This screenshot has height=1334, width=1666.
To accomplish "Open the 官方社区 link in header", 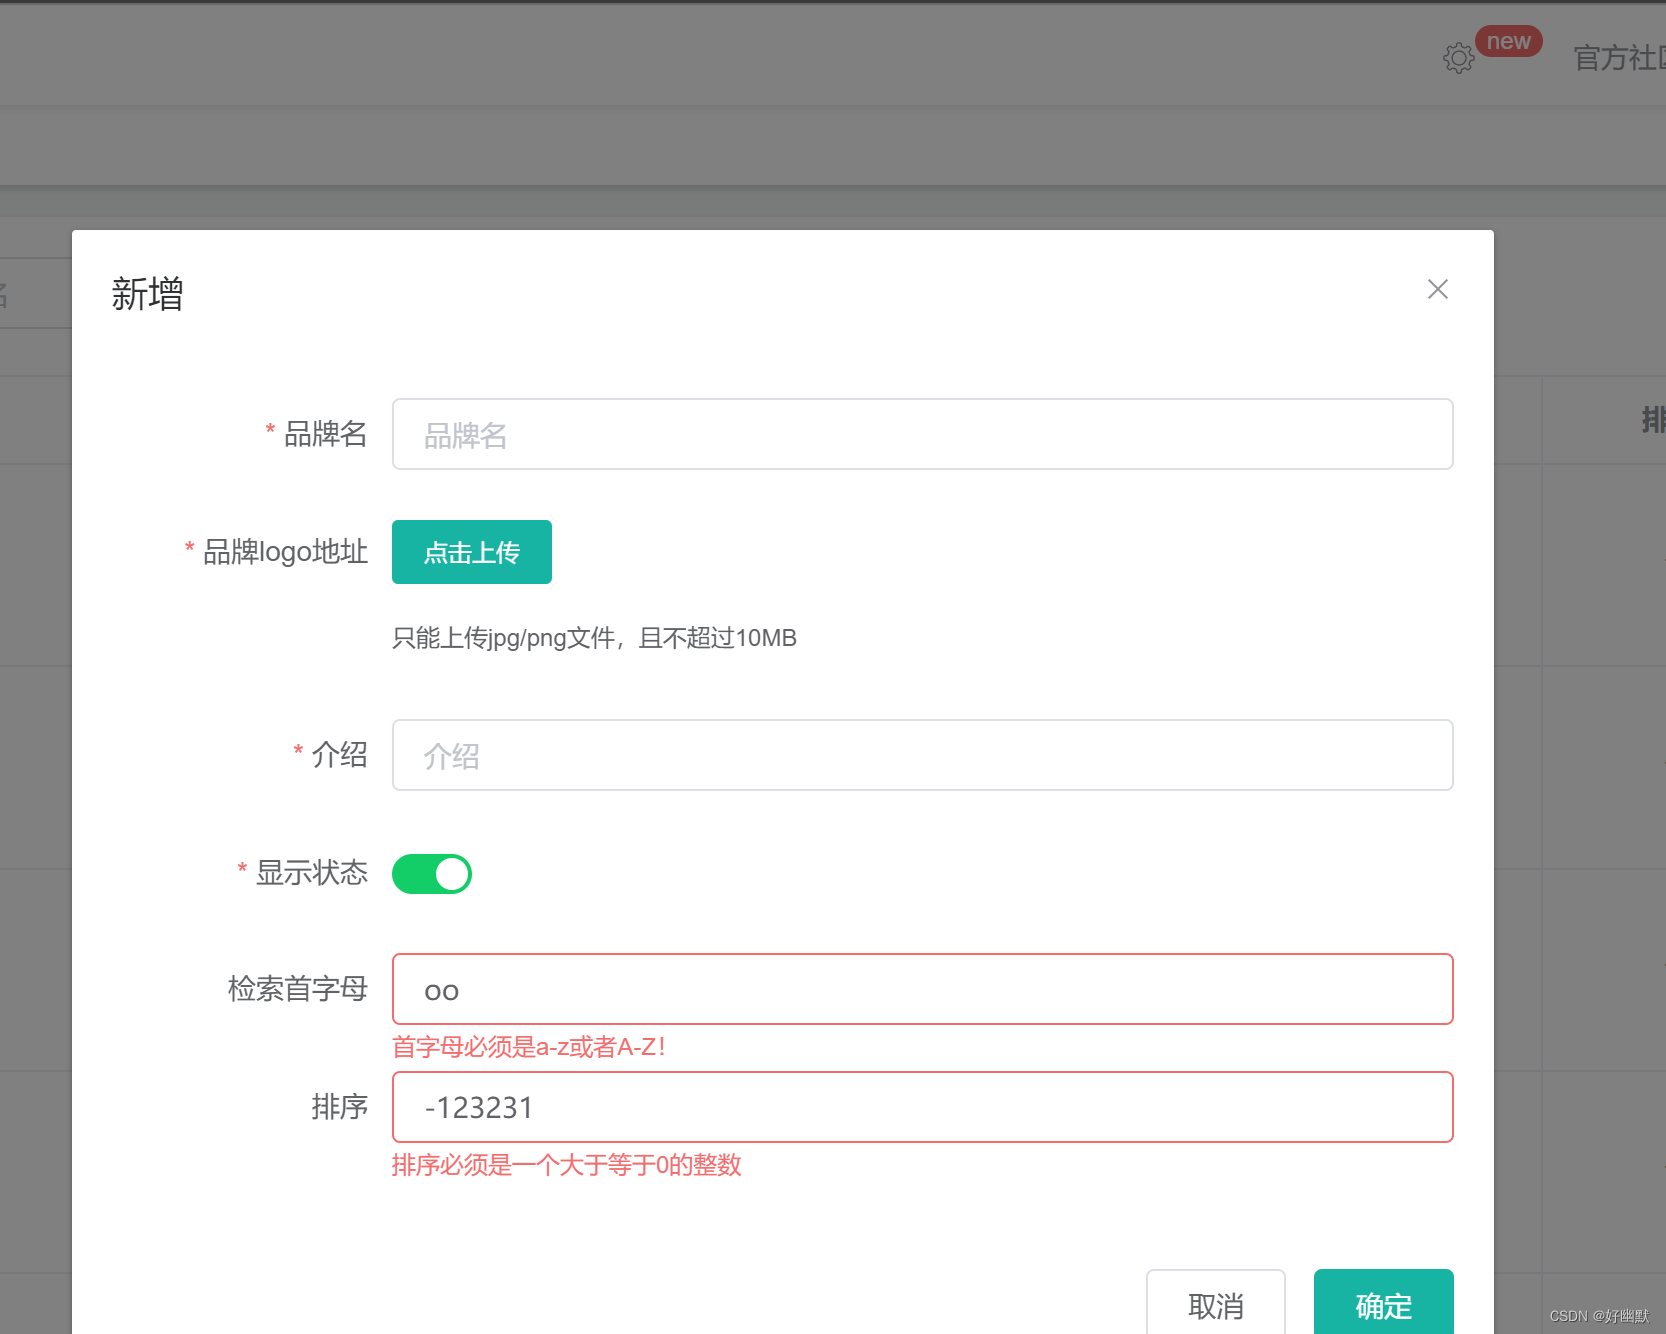I will coord(1619,58).
